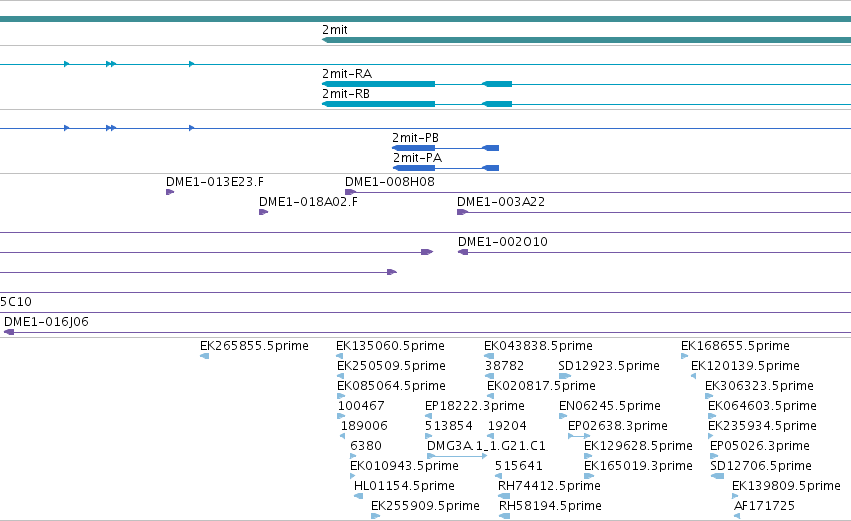The width and height of the screenshot is (851, 521).
Task: Open the DME1-013E23.F clone label
Action: (215, 182)
